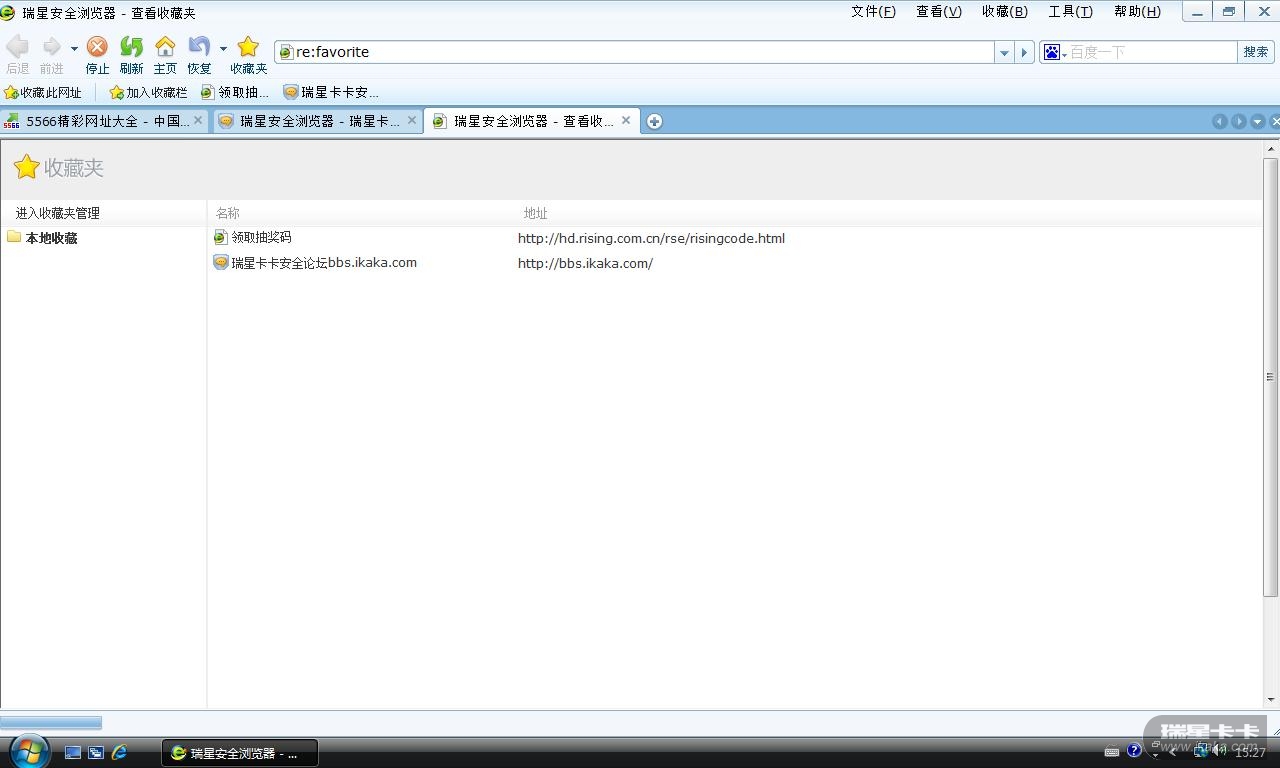Click the 后退 back arrow icon
1280x768 pixels.
(17, 47)
